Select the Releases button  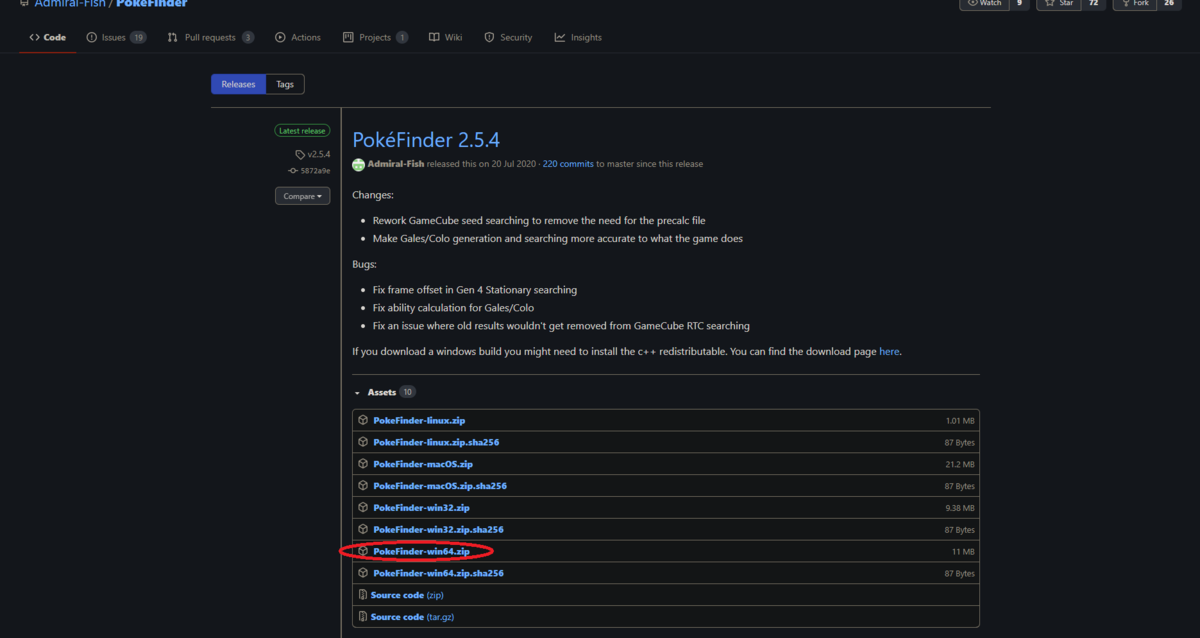click(238, 84)
